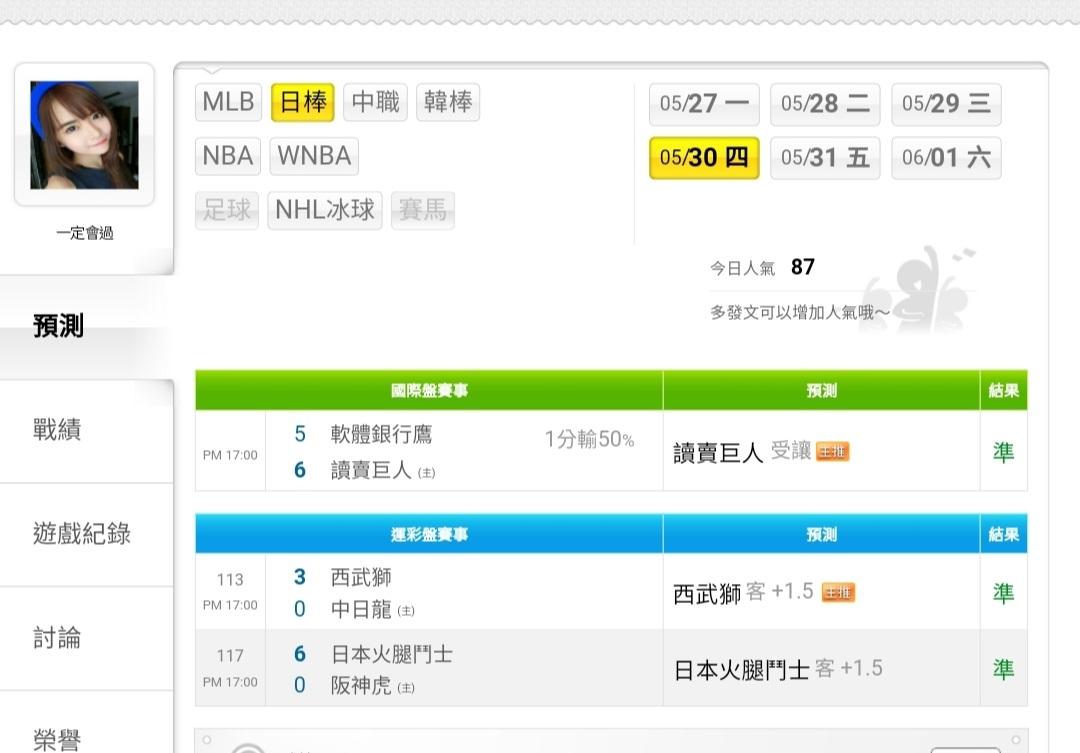Click the 西武獅 team in match 113
Screen dimensions: 1080x753
coord(361,577)
